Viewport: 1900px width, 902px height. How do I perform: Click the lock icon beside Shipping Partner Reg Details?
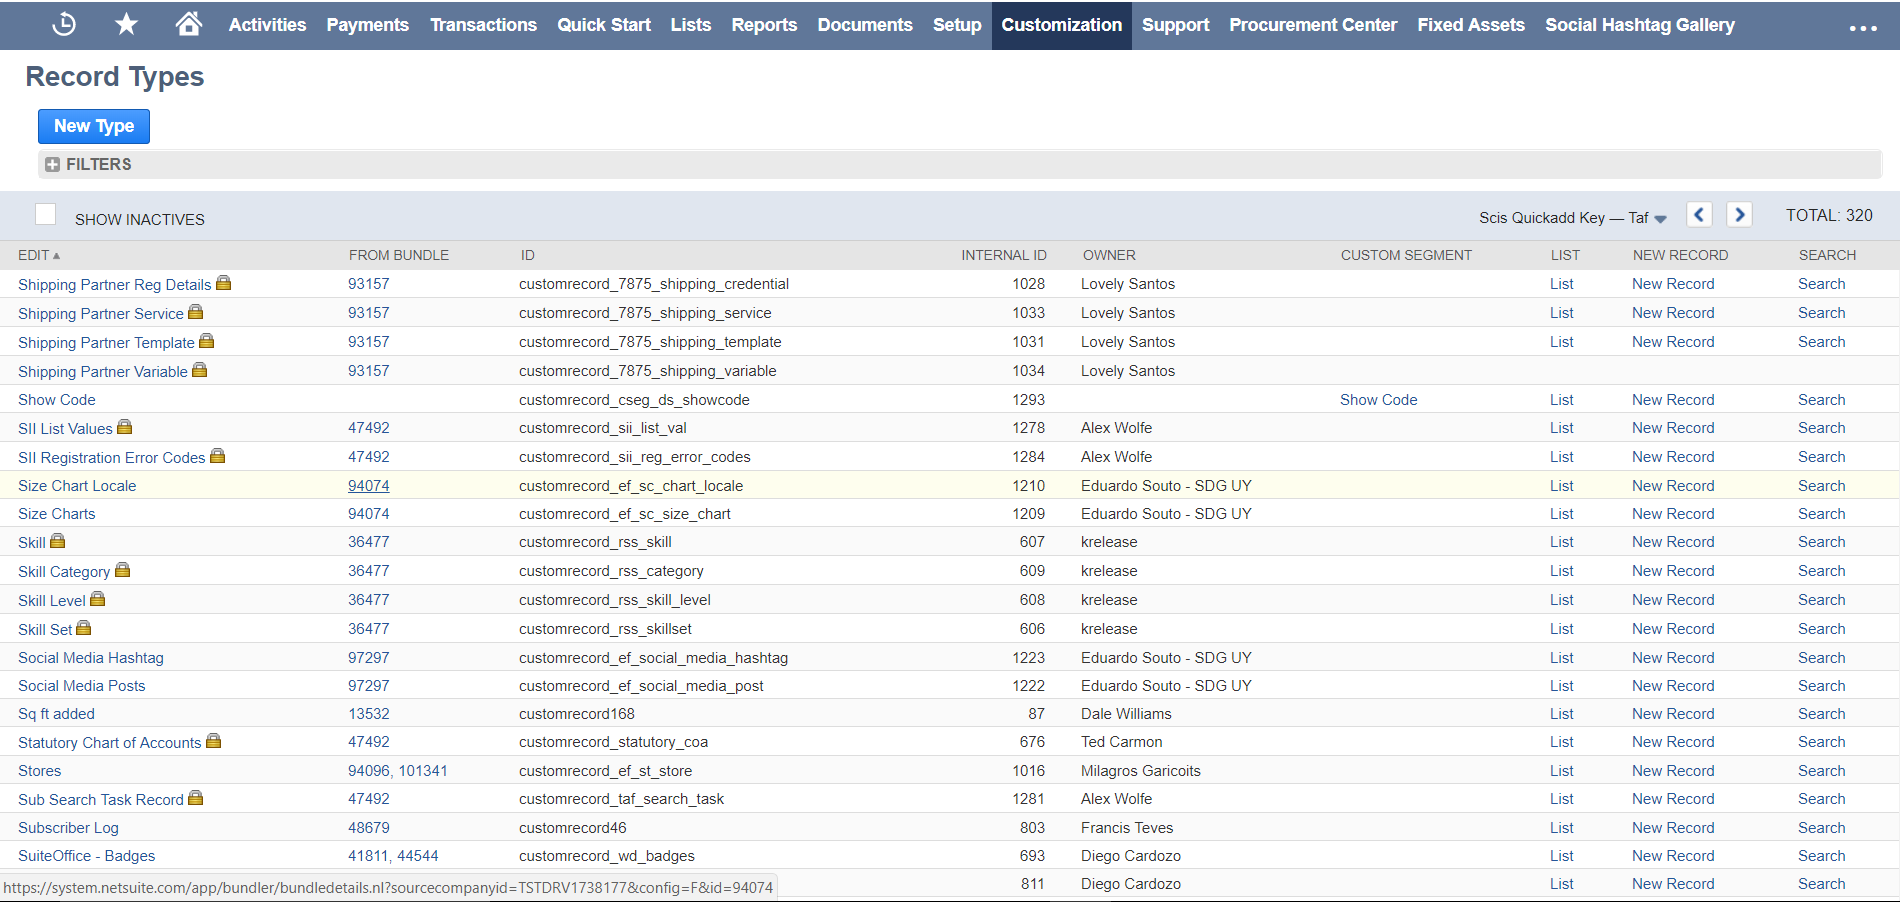(x=223, y=282)
